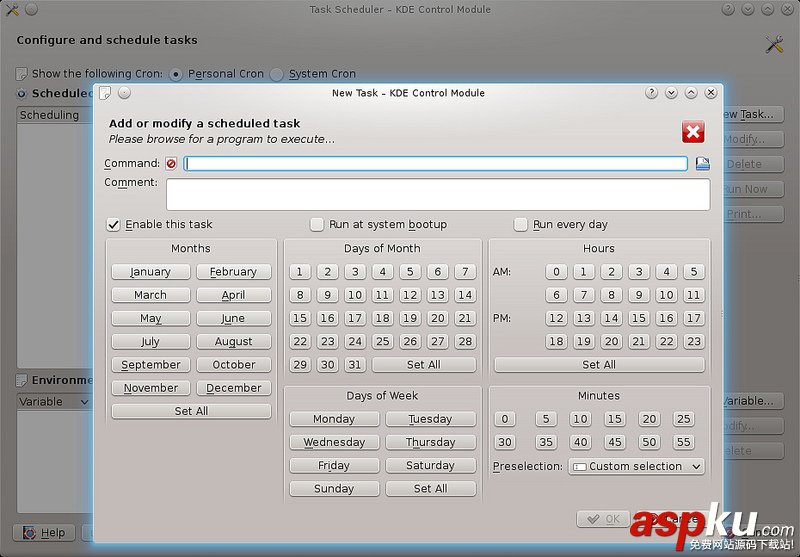Toggle minute 45 button
This screenshot has width=800, height=557.
tap(615, 442)
